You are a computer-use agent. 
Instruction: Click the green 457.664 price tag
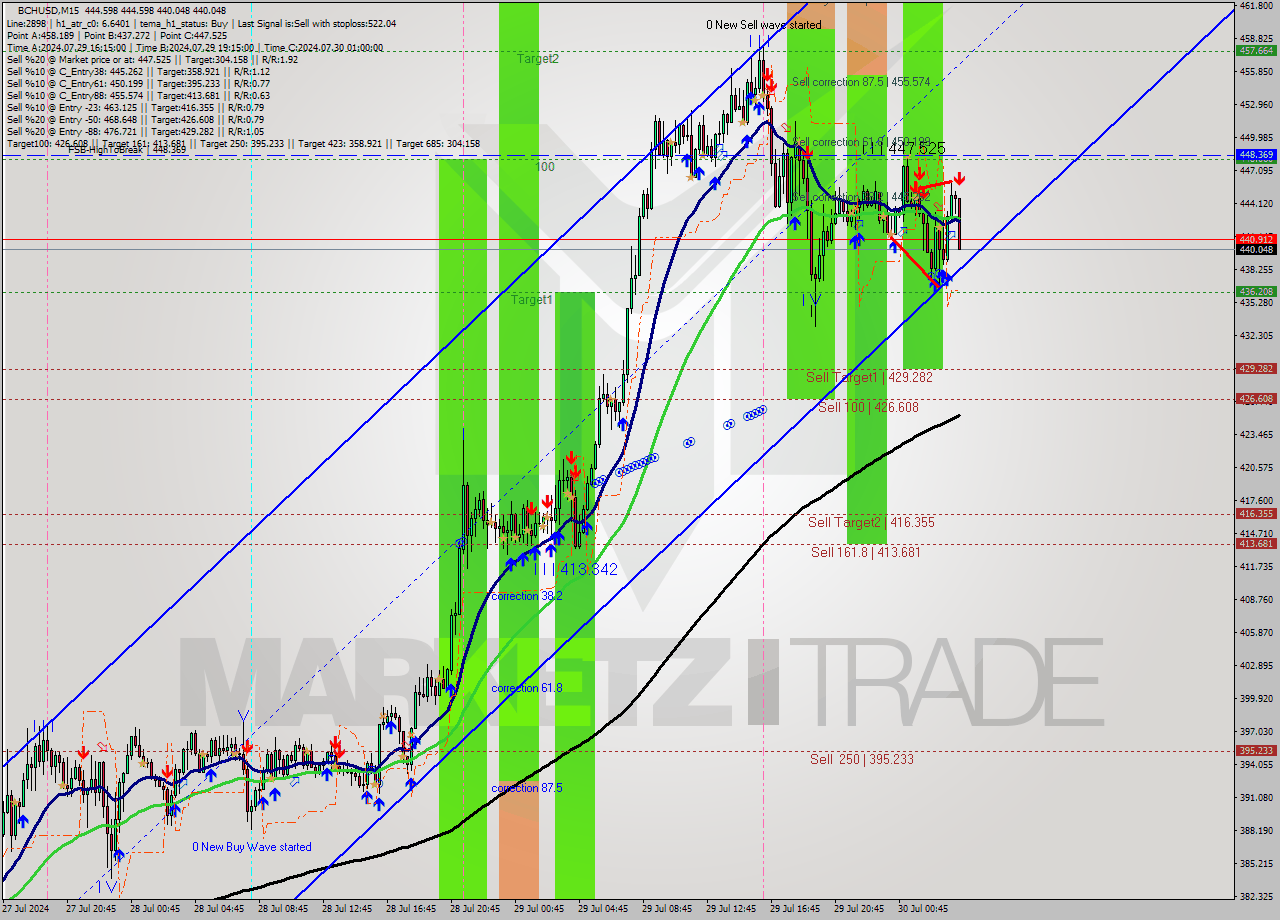pyautogui.click(x=1256, y=50)
